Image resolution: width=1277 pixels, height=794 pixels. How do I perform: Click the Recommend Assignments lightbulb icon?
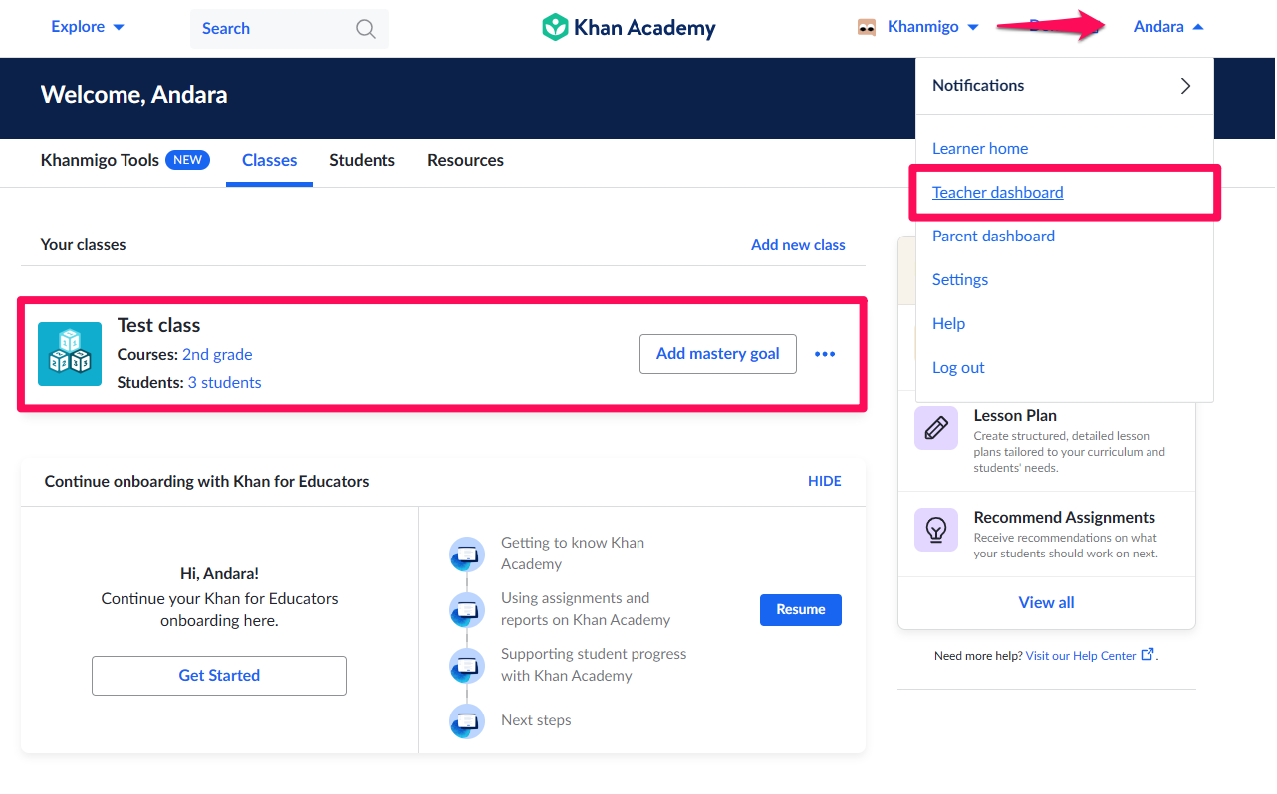936,530
